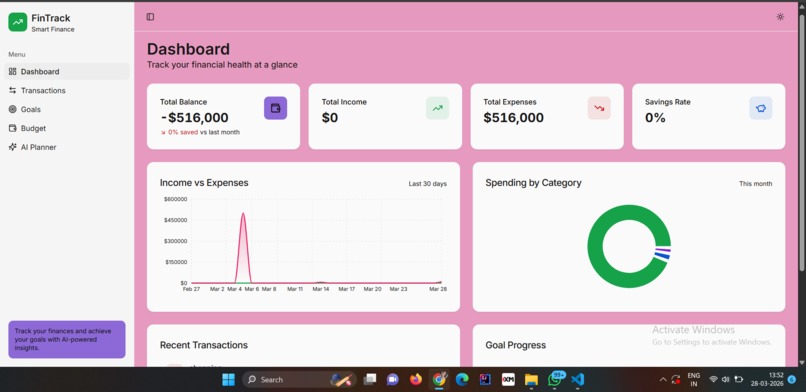The image size is (806, 392).
Task: Click the 'Goal Progress' heading
Action: point(516,345)
